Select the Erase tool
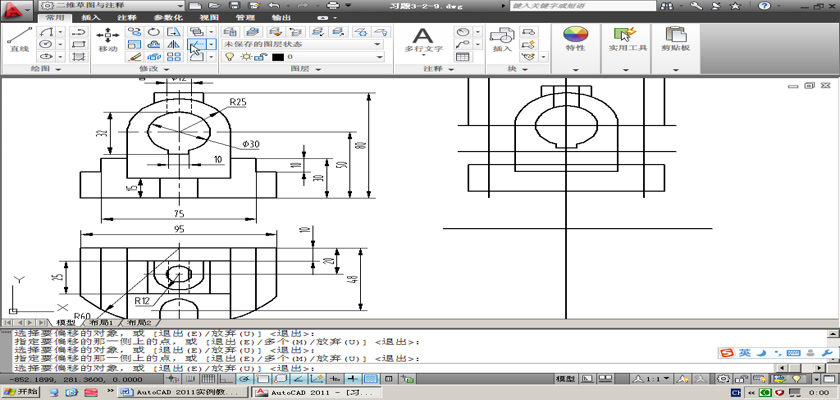The width and height of the screenshot is (840, 400). pos(135,56)
